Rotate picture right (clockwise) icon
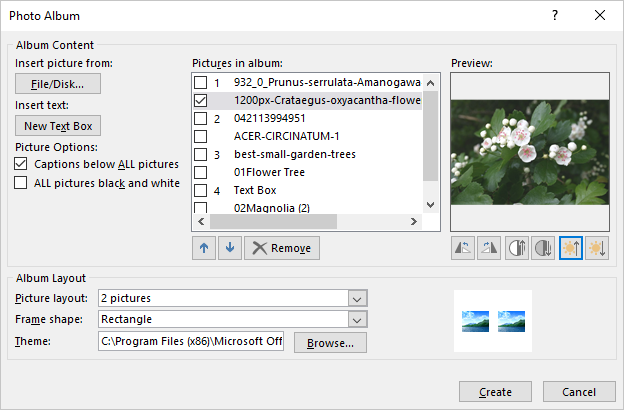This screenshot has width=624, height=410. 490,249
